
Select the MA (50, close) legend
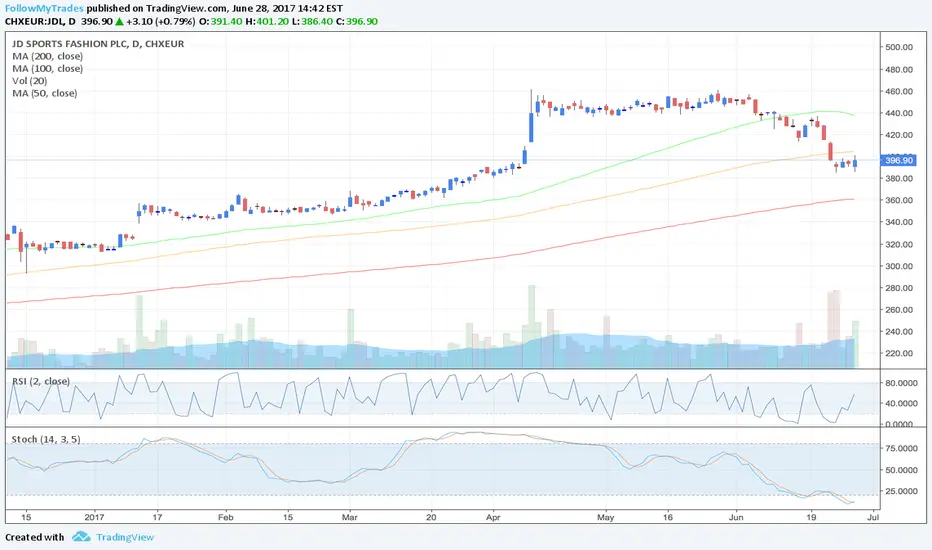pyautogui.click(x=45, y=93)
